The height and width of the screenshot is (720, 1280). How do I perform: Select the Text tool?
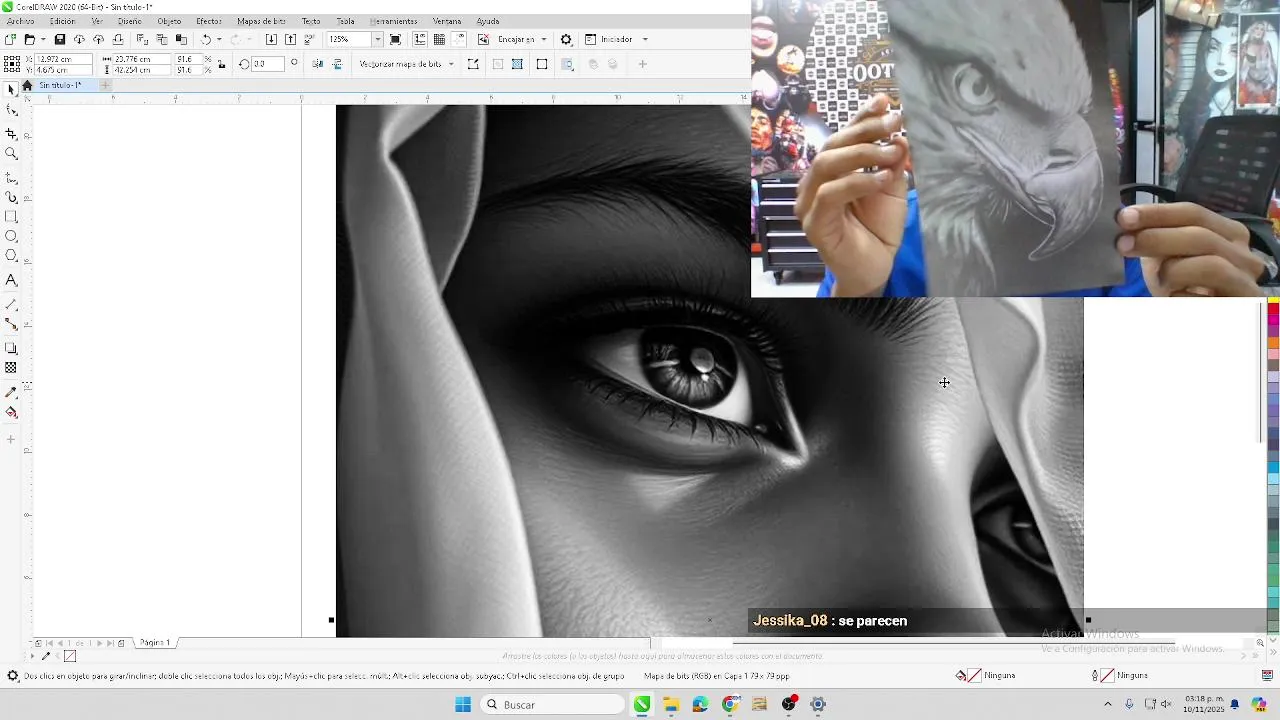pyautogui.click(x=11, y=281)
